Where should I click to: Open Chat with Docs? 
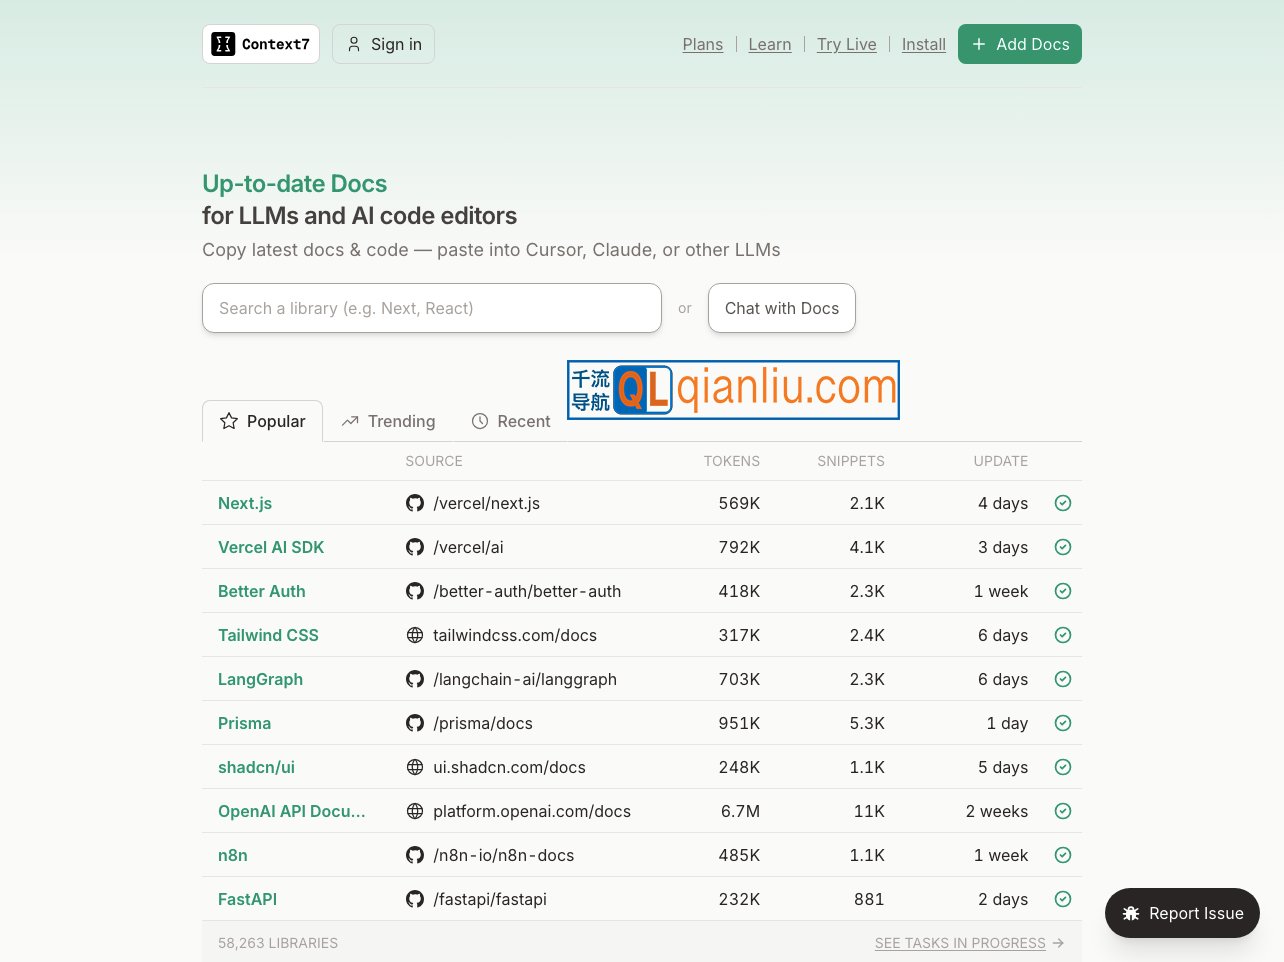781,308
